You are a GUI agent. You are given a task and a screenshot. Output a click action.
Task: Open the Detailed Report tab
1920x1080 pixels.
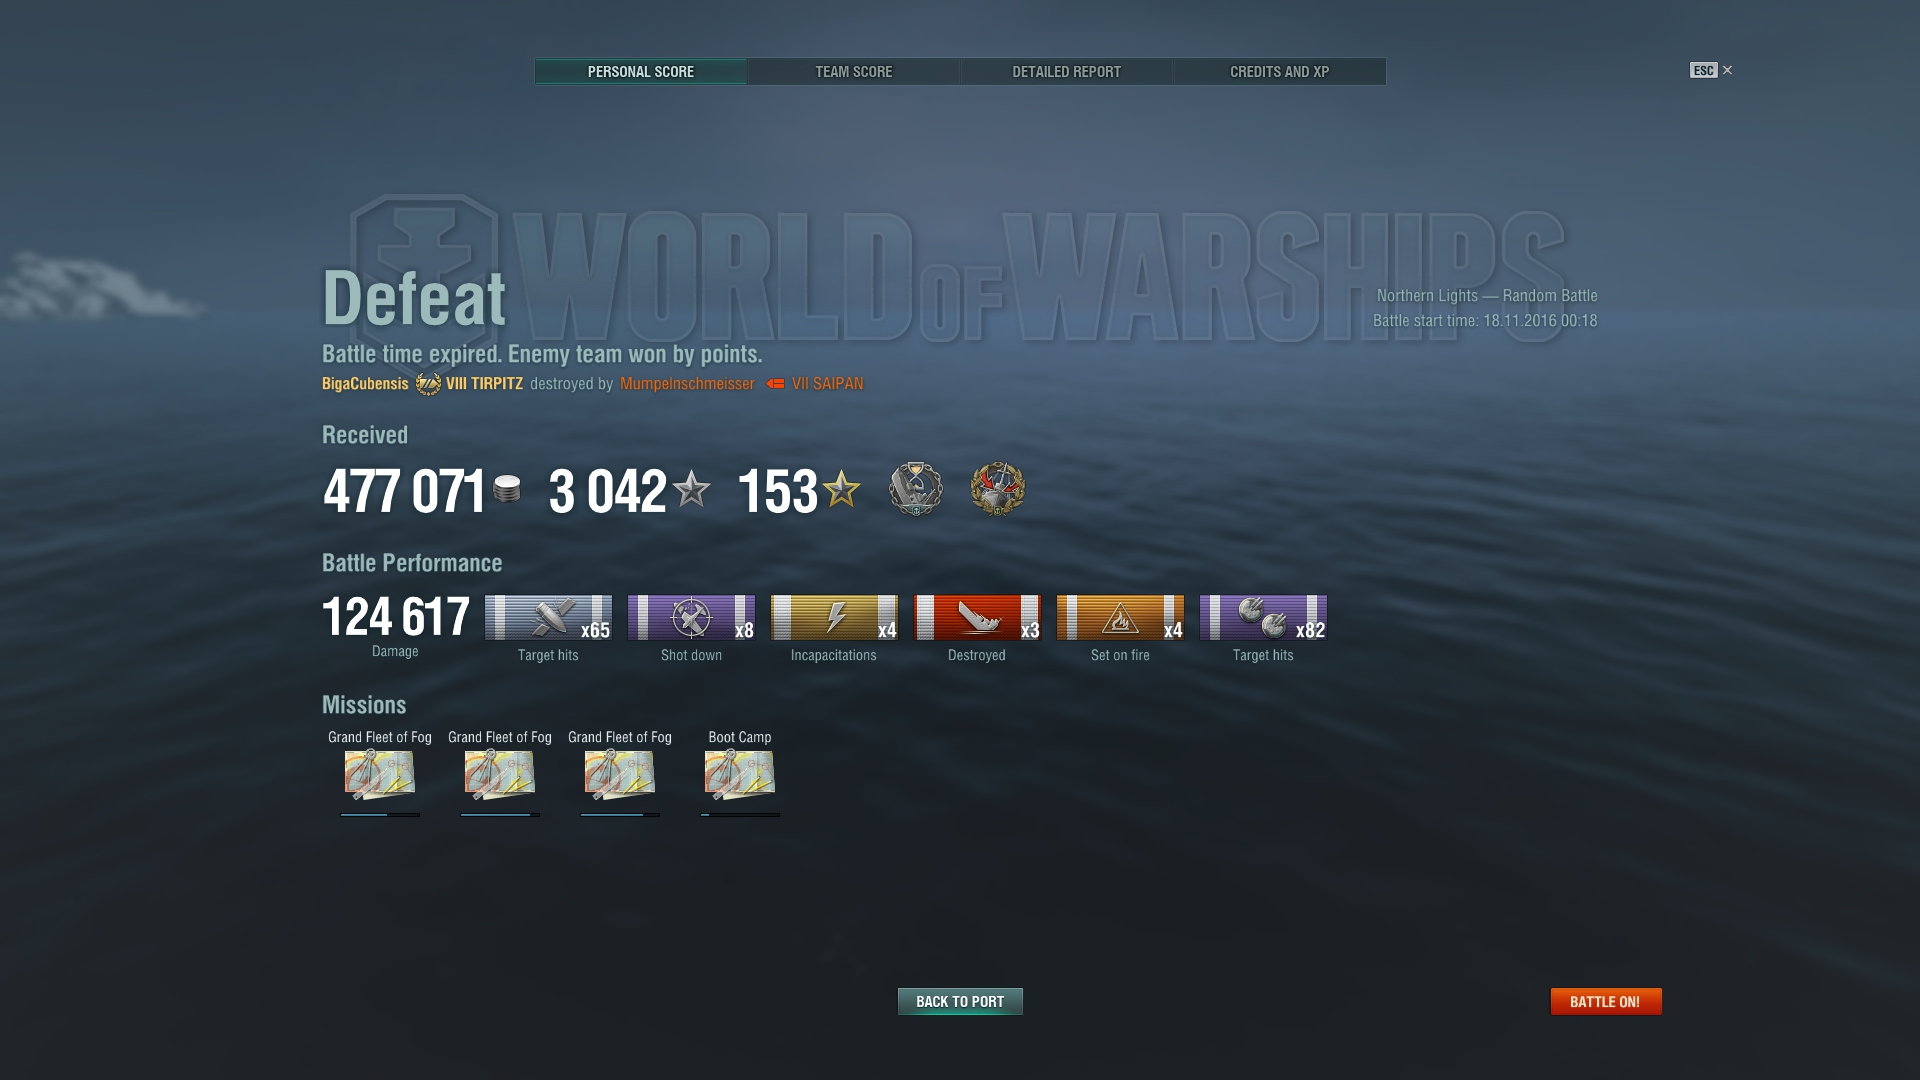1067,72
